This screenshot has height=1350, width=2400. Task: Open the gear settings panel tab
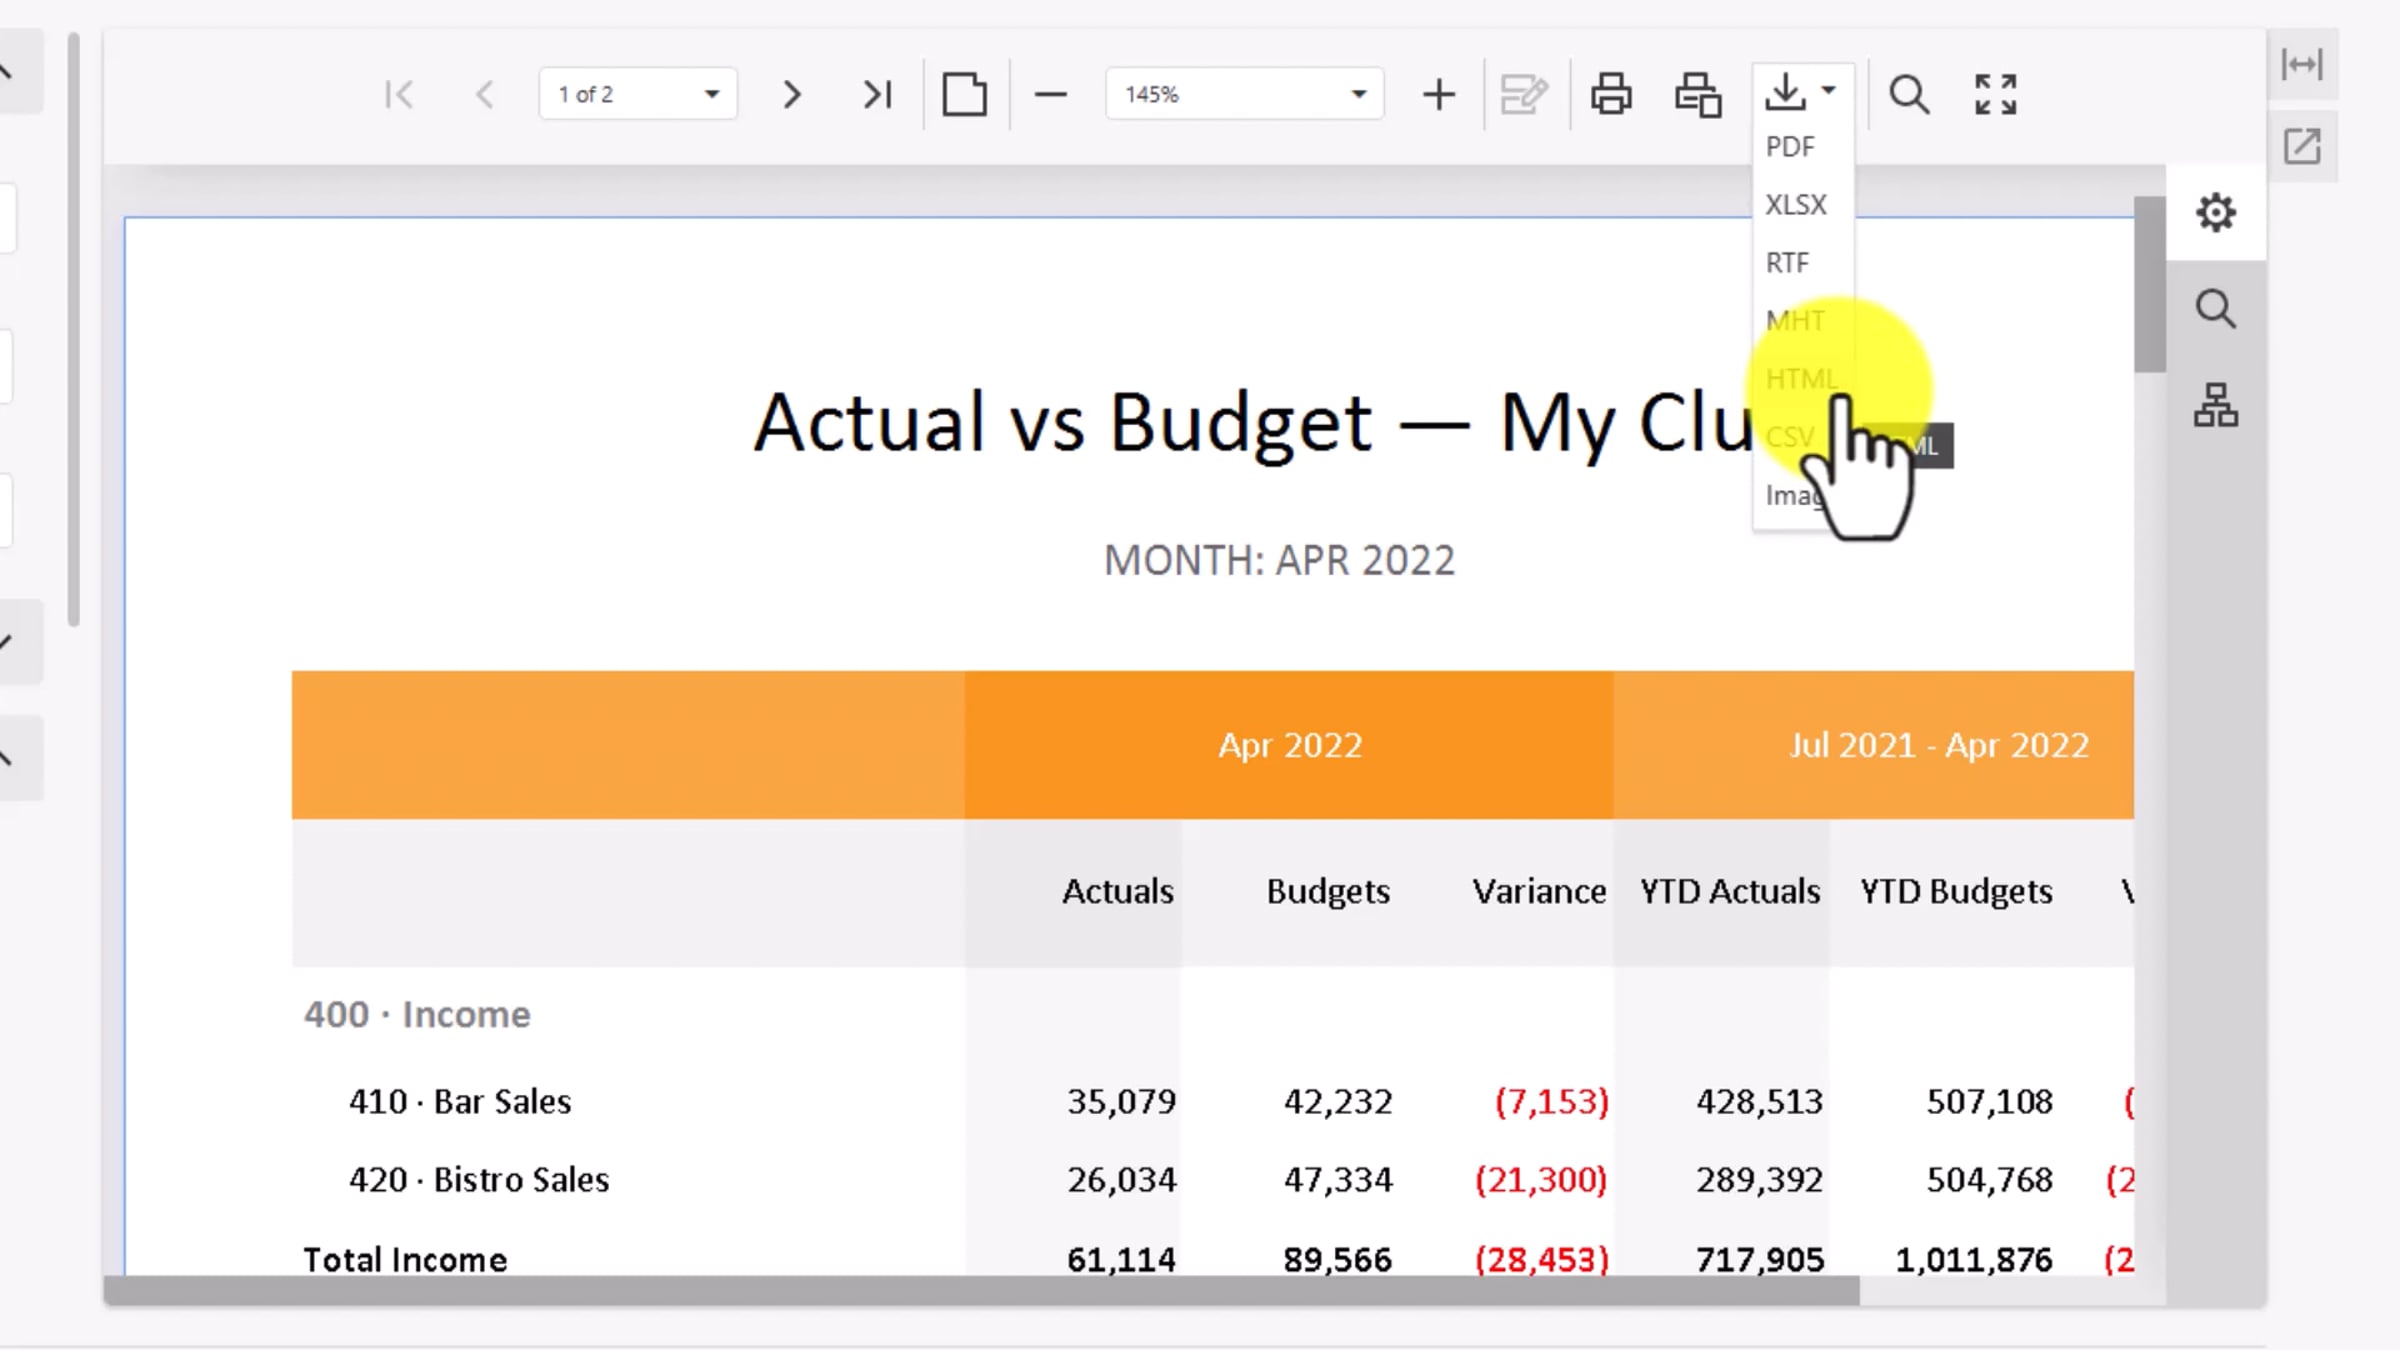2215,213
